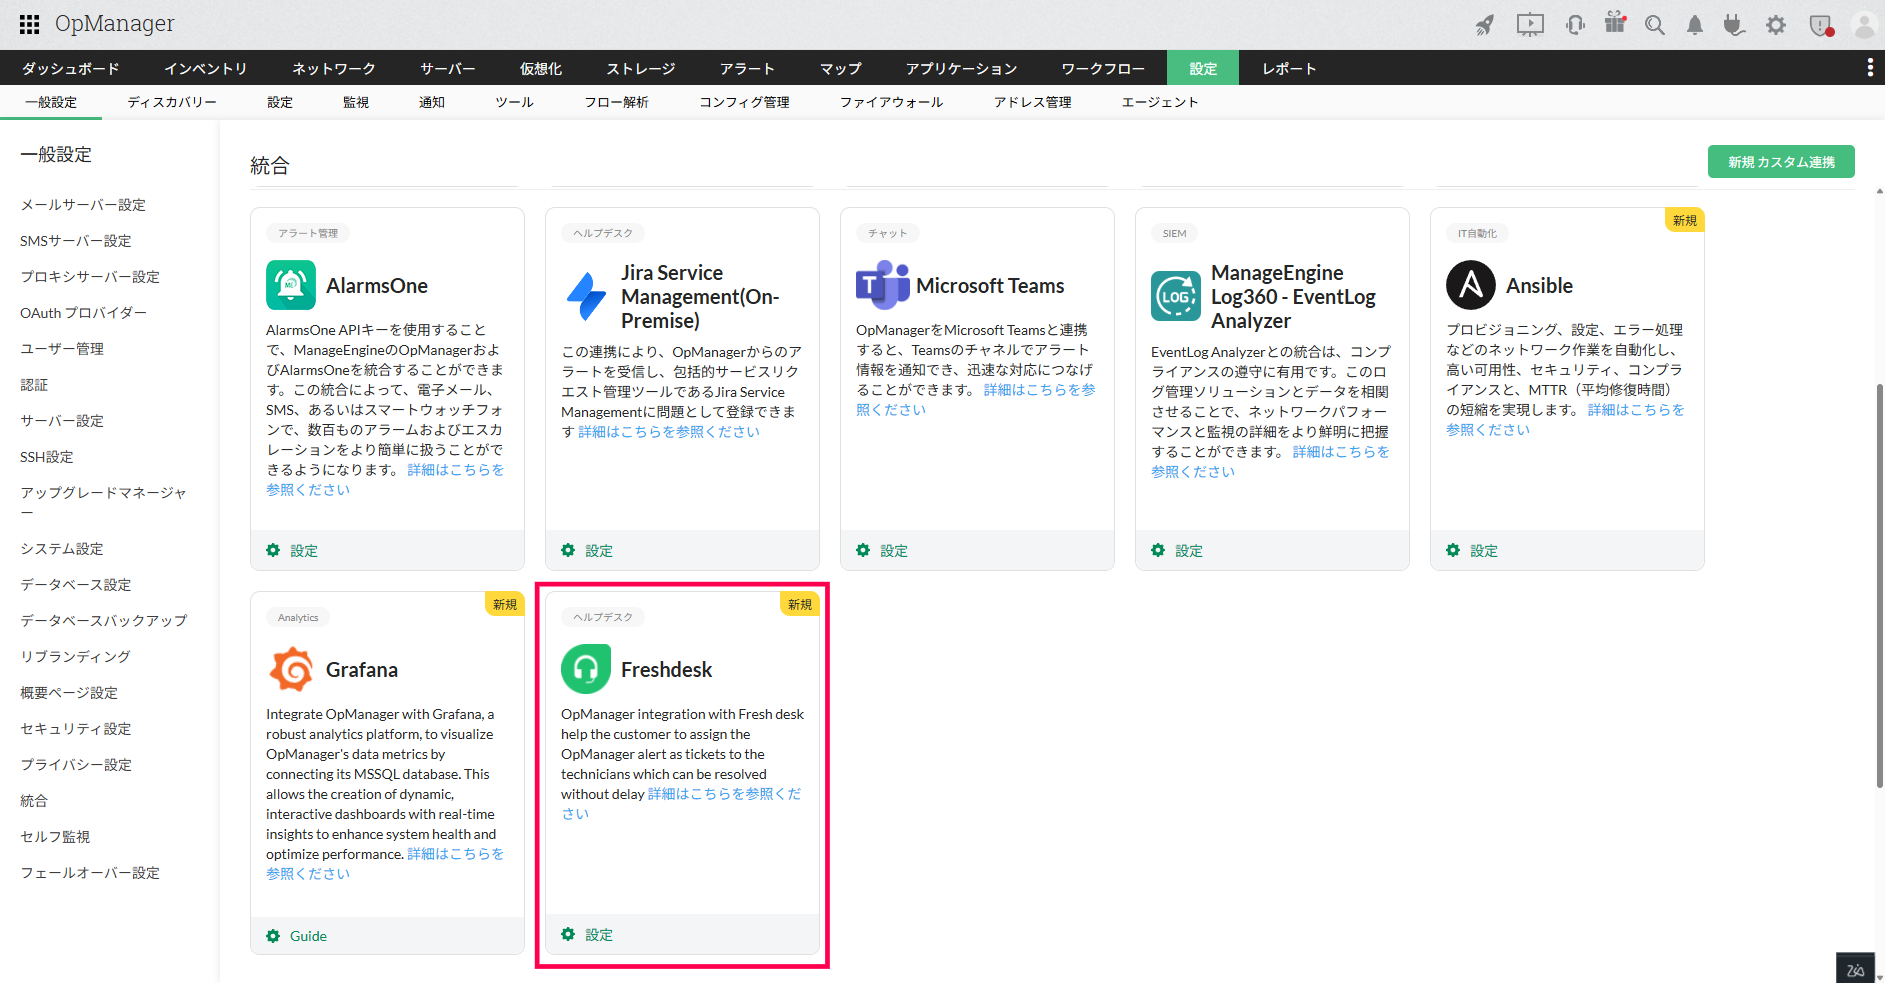The height and width of the screenshot is (983, 1885).
Task: Switch to the マップ tab
Action: click(x=840, y=67)
